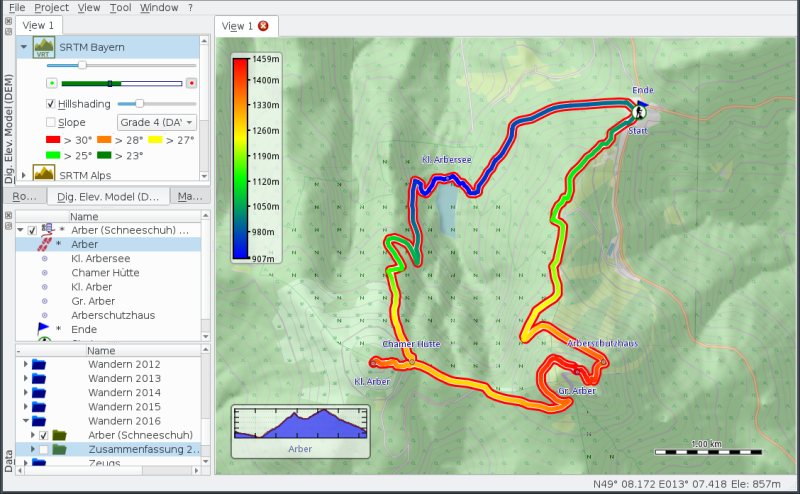The image size is (800, 494).
Task: Click the Name column header in database list
Action: click(101, 351)
